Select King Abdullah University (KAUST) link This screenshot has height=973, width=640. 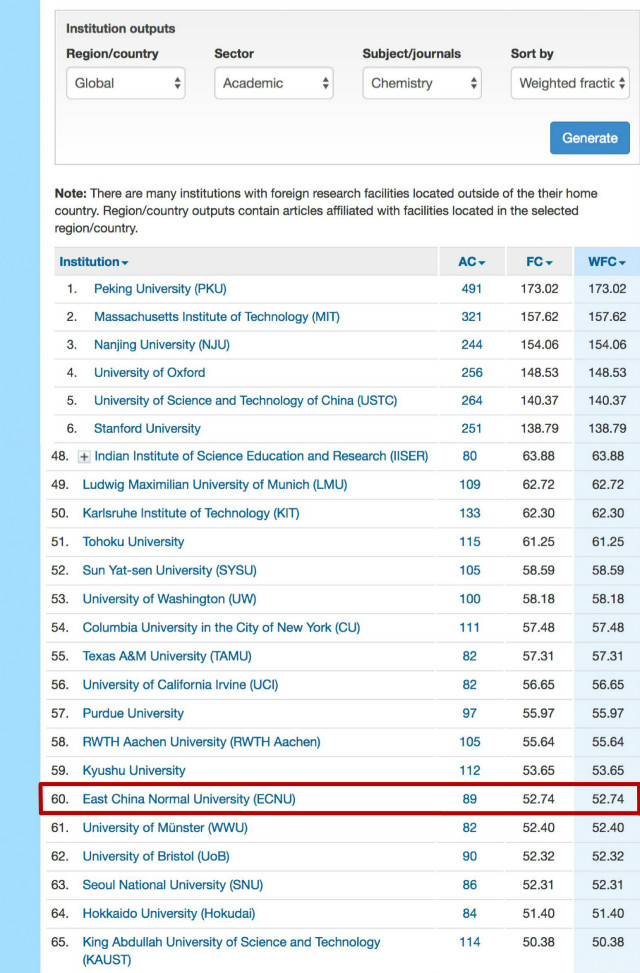click(231, 942)
